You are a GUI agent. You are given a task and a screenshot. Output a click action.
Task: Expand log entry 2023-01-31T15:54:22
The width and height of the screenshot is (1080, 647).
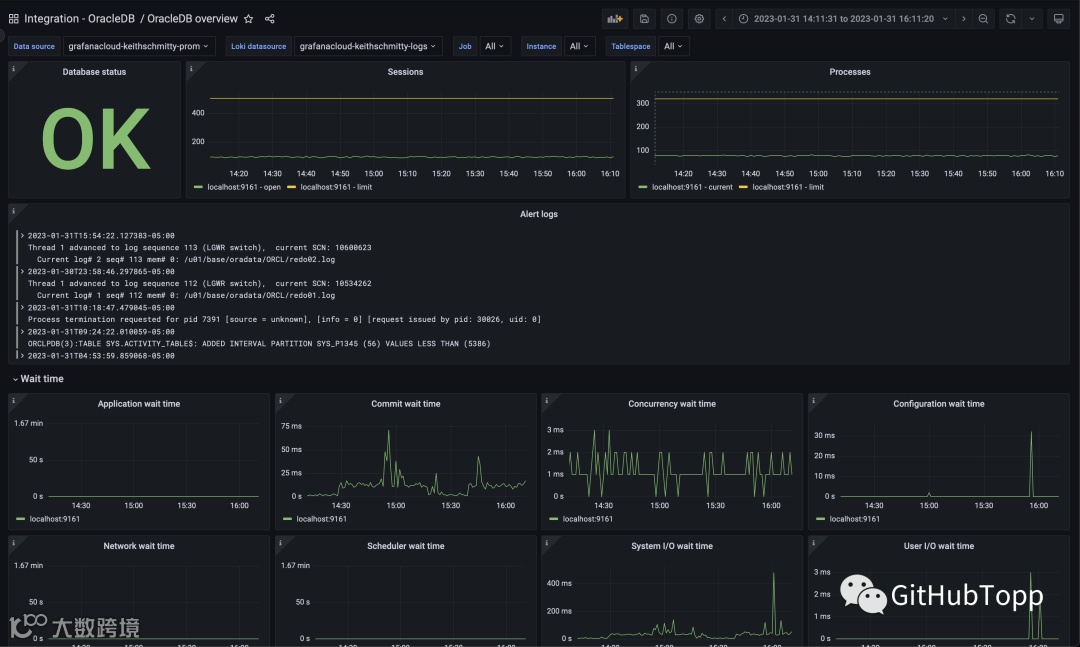(x=22, y=236)
